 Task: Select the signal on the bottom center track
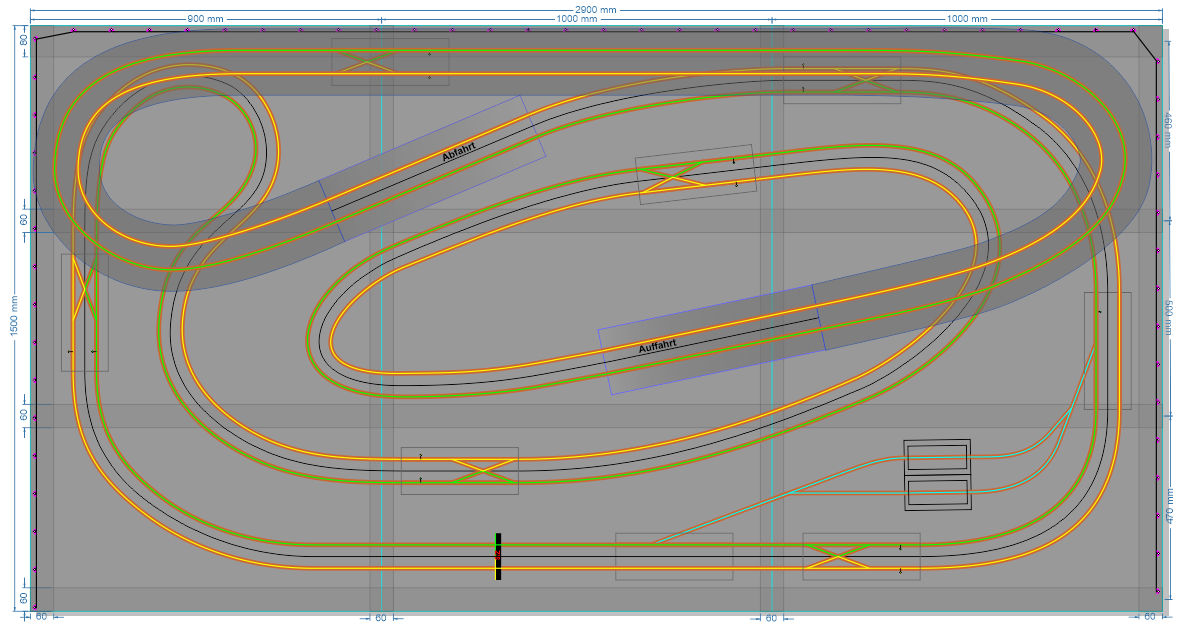[497, 555]
